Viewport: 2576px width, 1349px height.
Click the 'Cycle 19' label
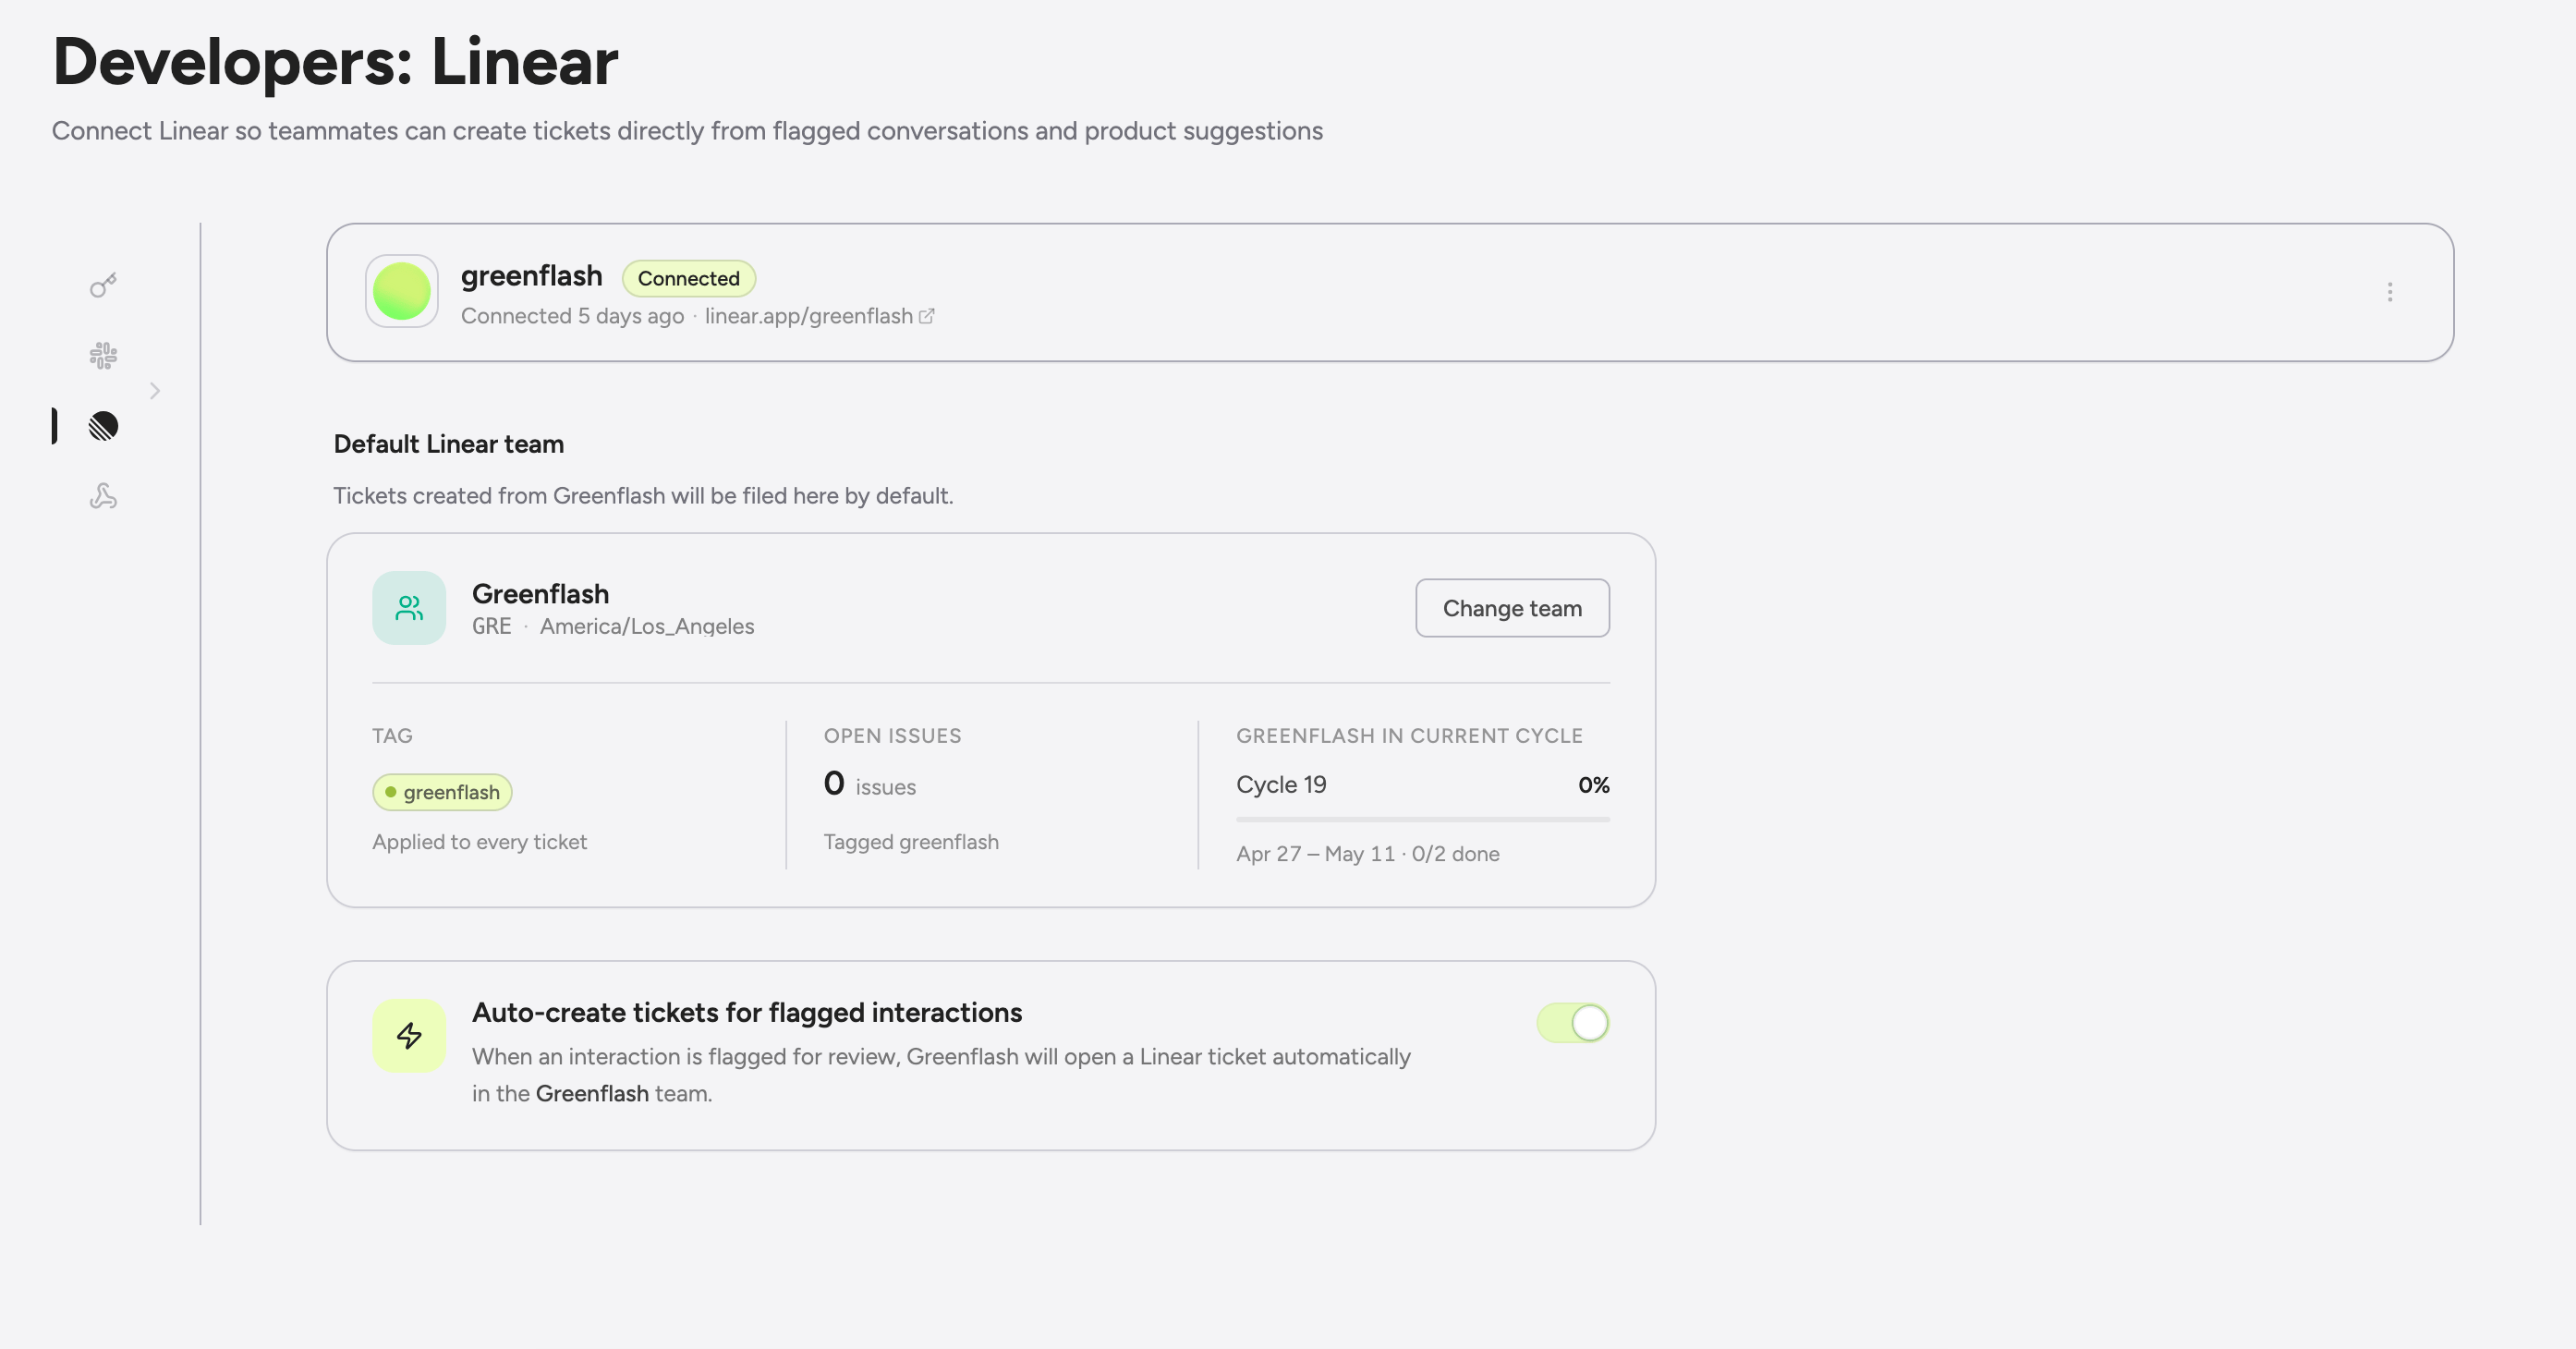coord(1281,785)
